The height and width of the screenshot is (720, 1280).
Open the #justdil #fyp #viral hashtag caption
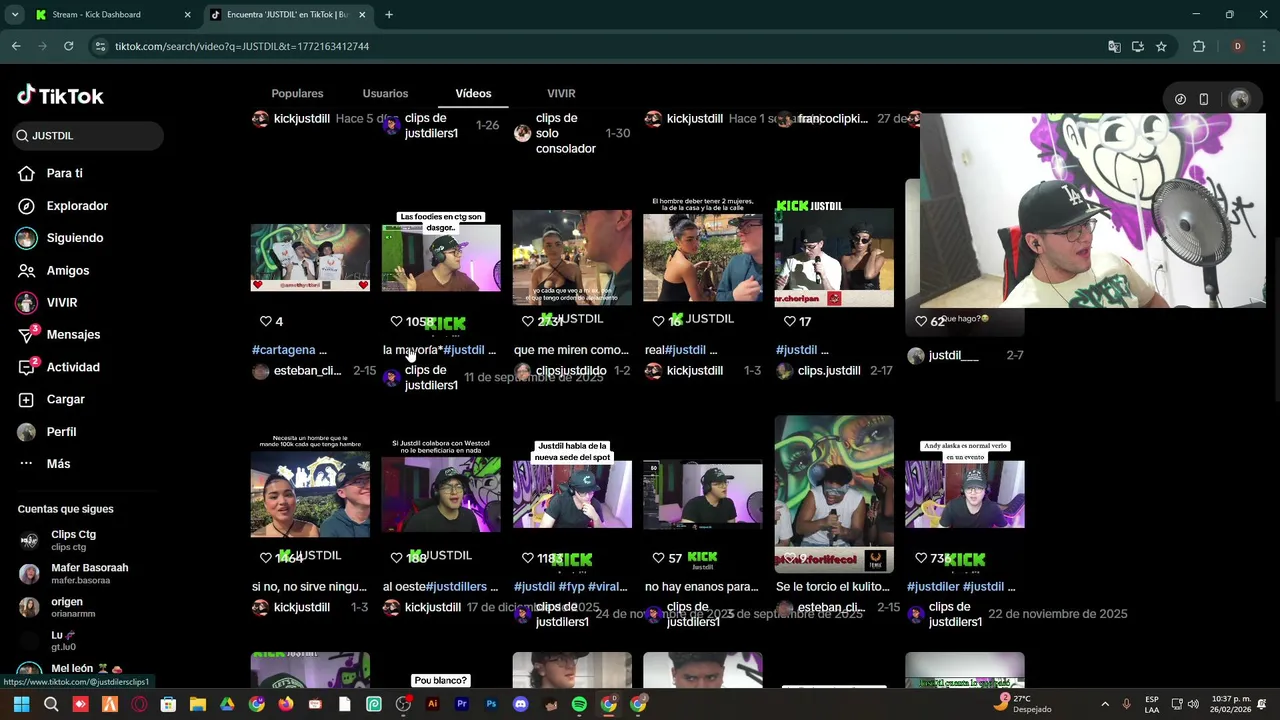[570, 587]
